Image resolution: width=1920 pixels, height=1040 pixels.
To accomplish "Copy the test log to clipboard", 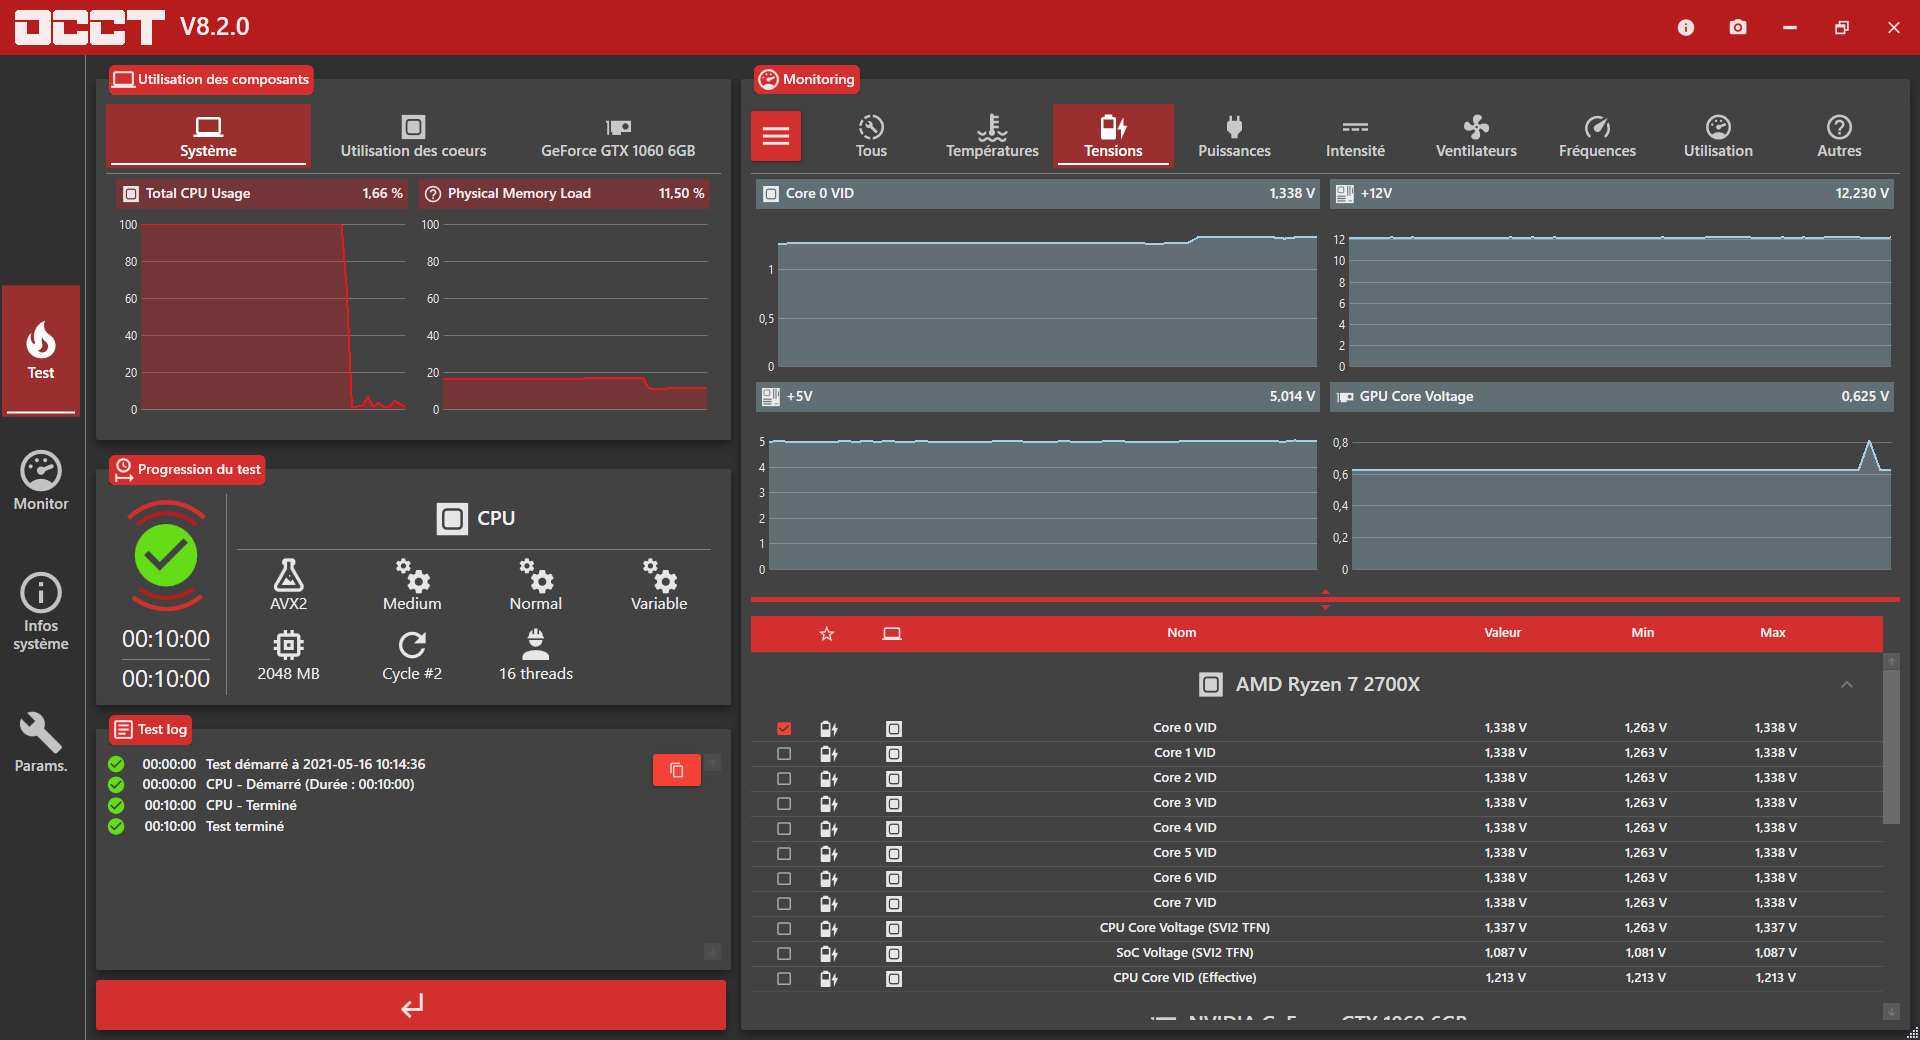I will [x=677, y=770].
